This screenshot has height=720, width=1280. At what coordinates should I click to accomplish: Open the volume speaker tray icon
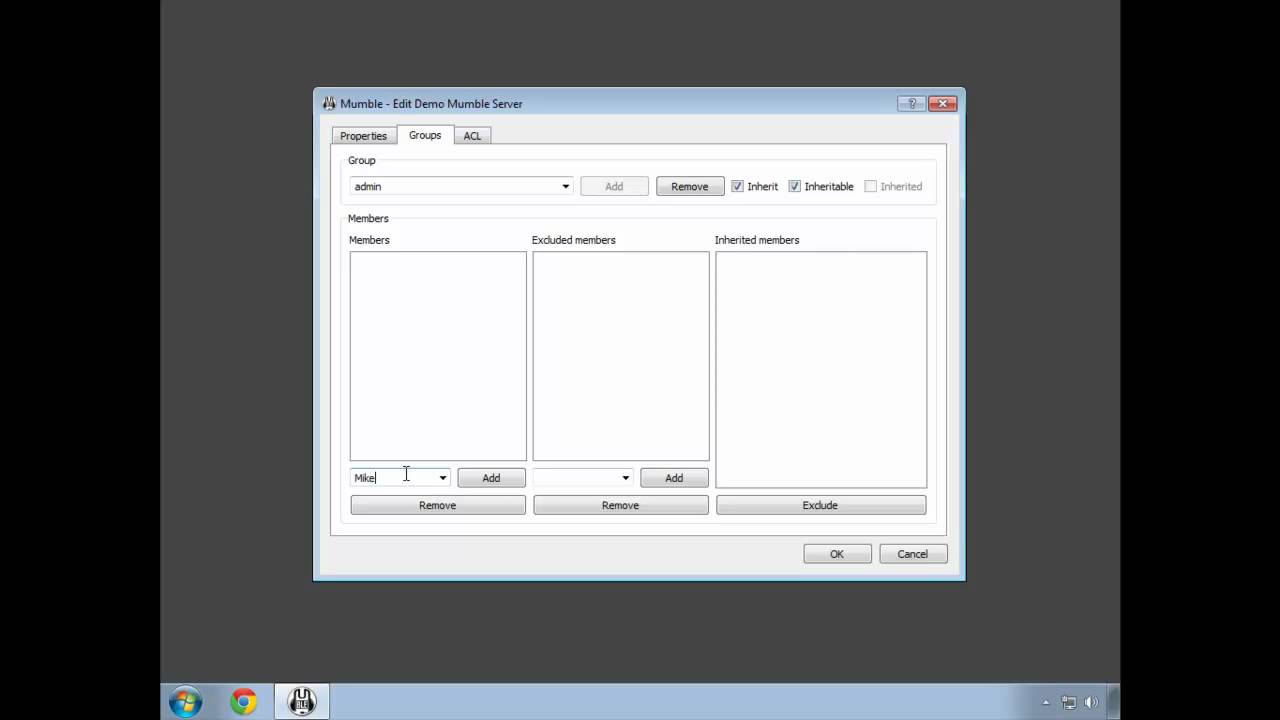click(1091, 702)
